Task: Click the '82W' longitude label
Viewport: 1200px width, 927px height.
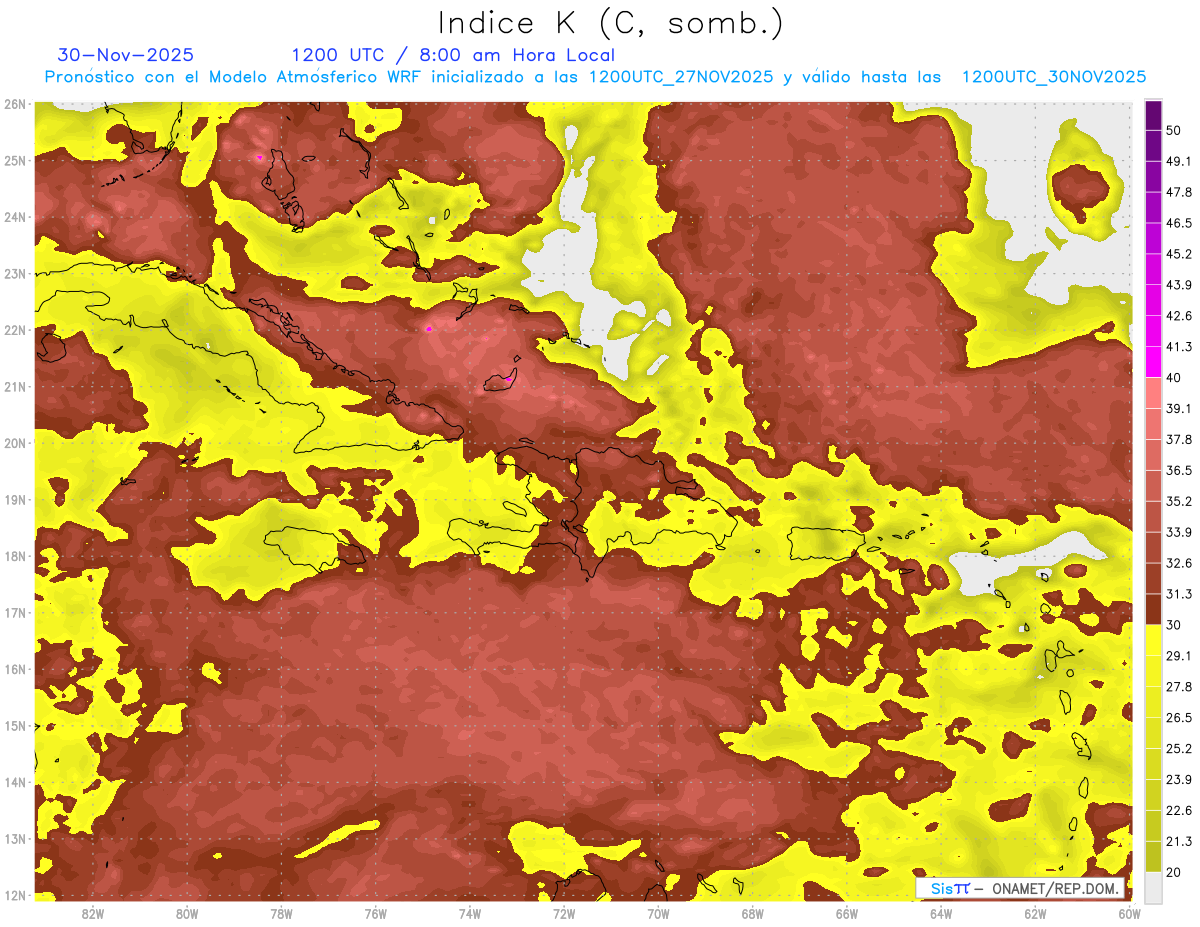Action: 92,913
